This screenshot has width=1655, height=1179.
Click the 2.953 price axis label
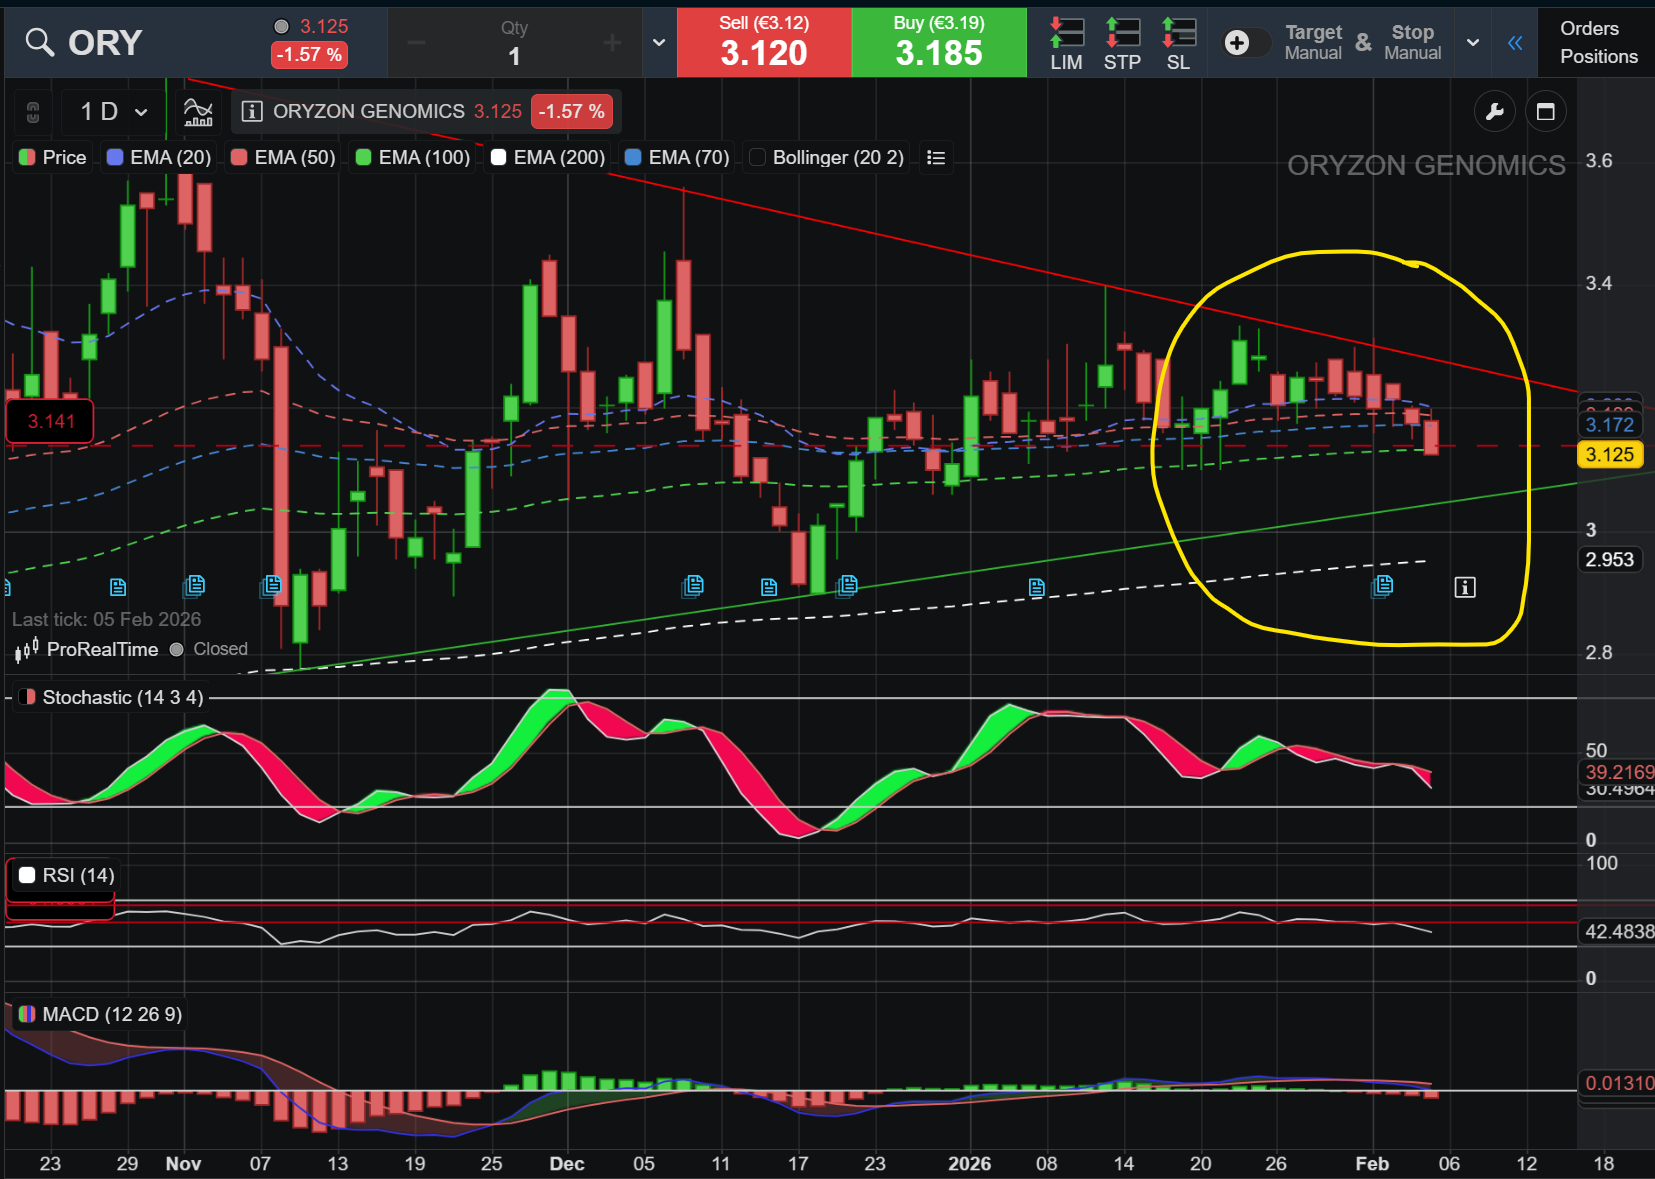[x=1610, y=560]
